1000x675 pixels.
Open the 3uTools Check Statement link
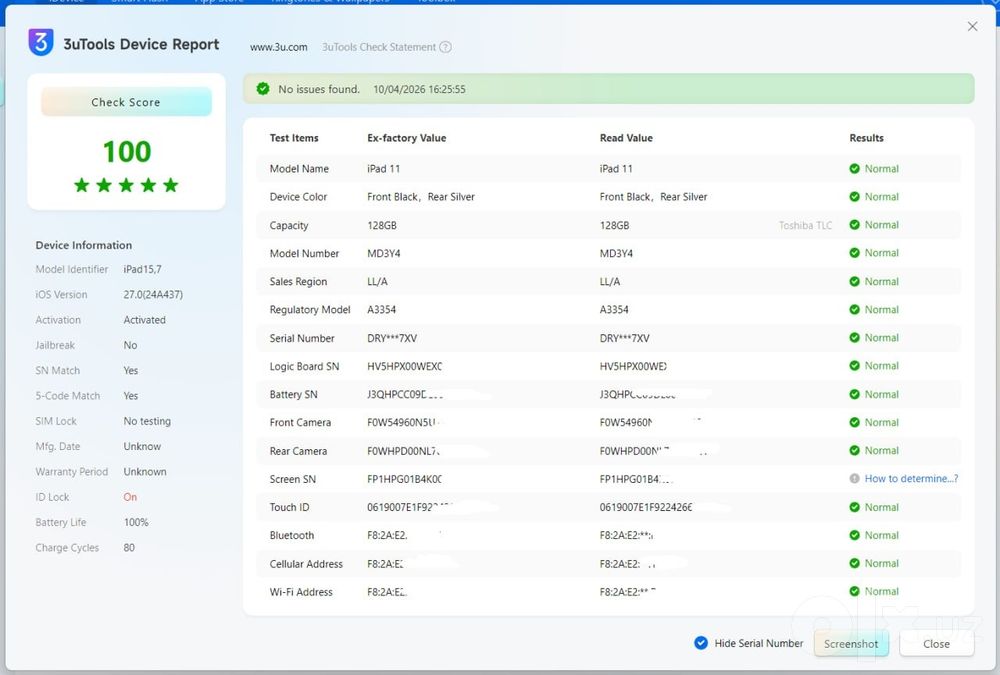(x=379, y=47)
